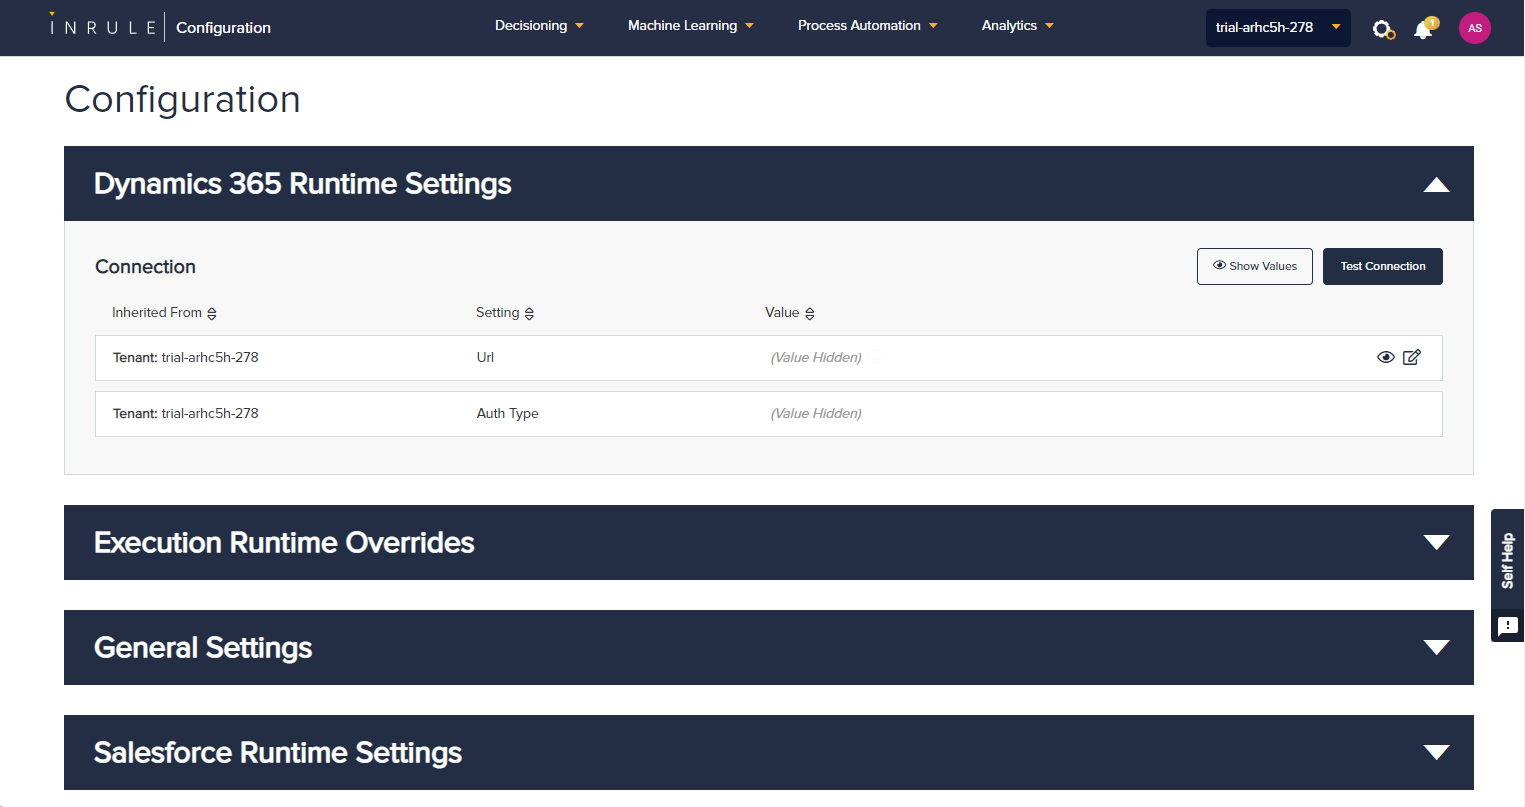Open the feedback icon below Self Help
Screen dimensions: 1525x807
click(x=1507, y=626)
